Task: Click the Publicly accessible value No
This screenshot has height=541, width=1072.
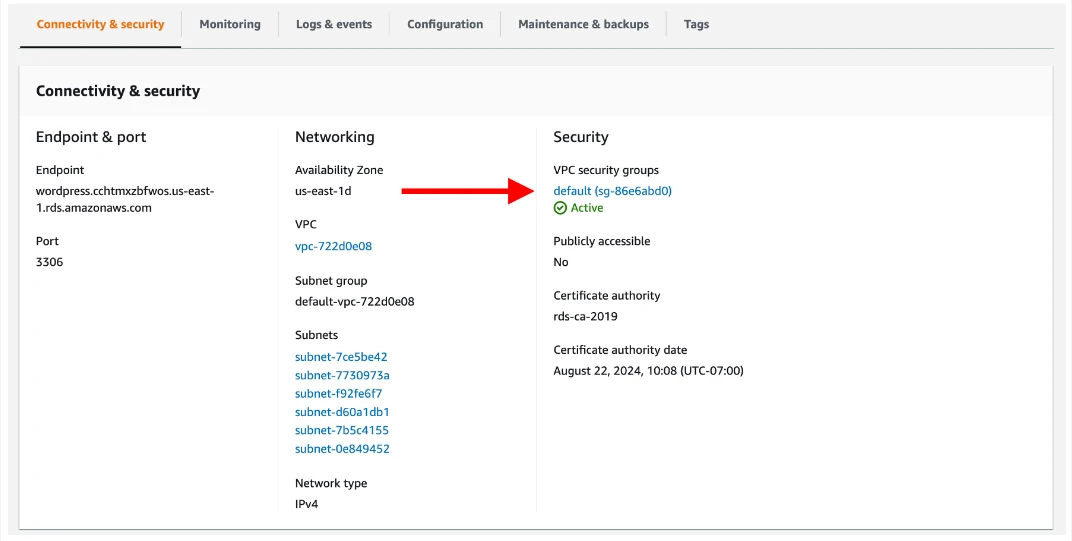Action: 561,262
